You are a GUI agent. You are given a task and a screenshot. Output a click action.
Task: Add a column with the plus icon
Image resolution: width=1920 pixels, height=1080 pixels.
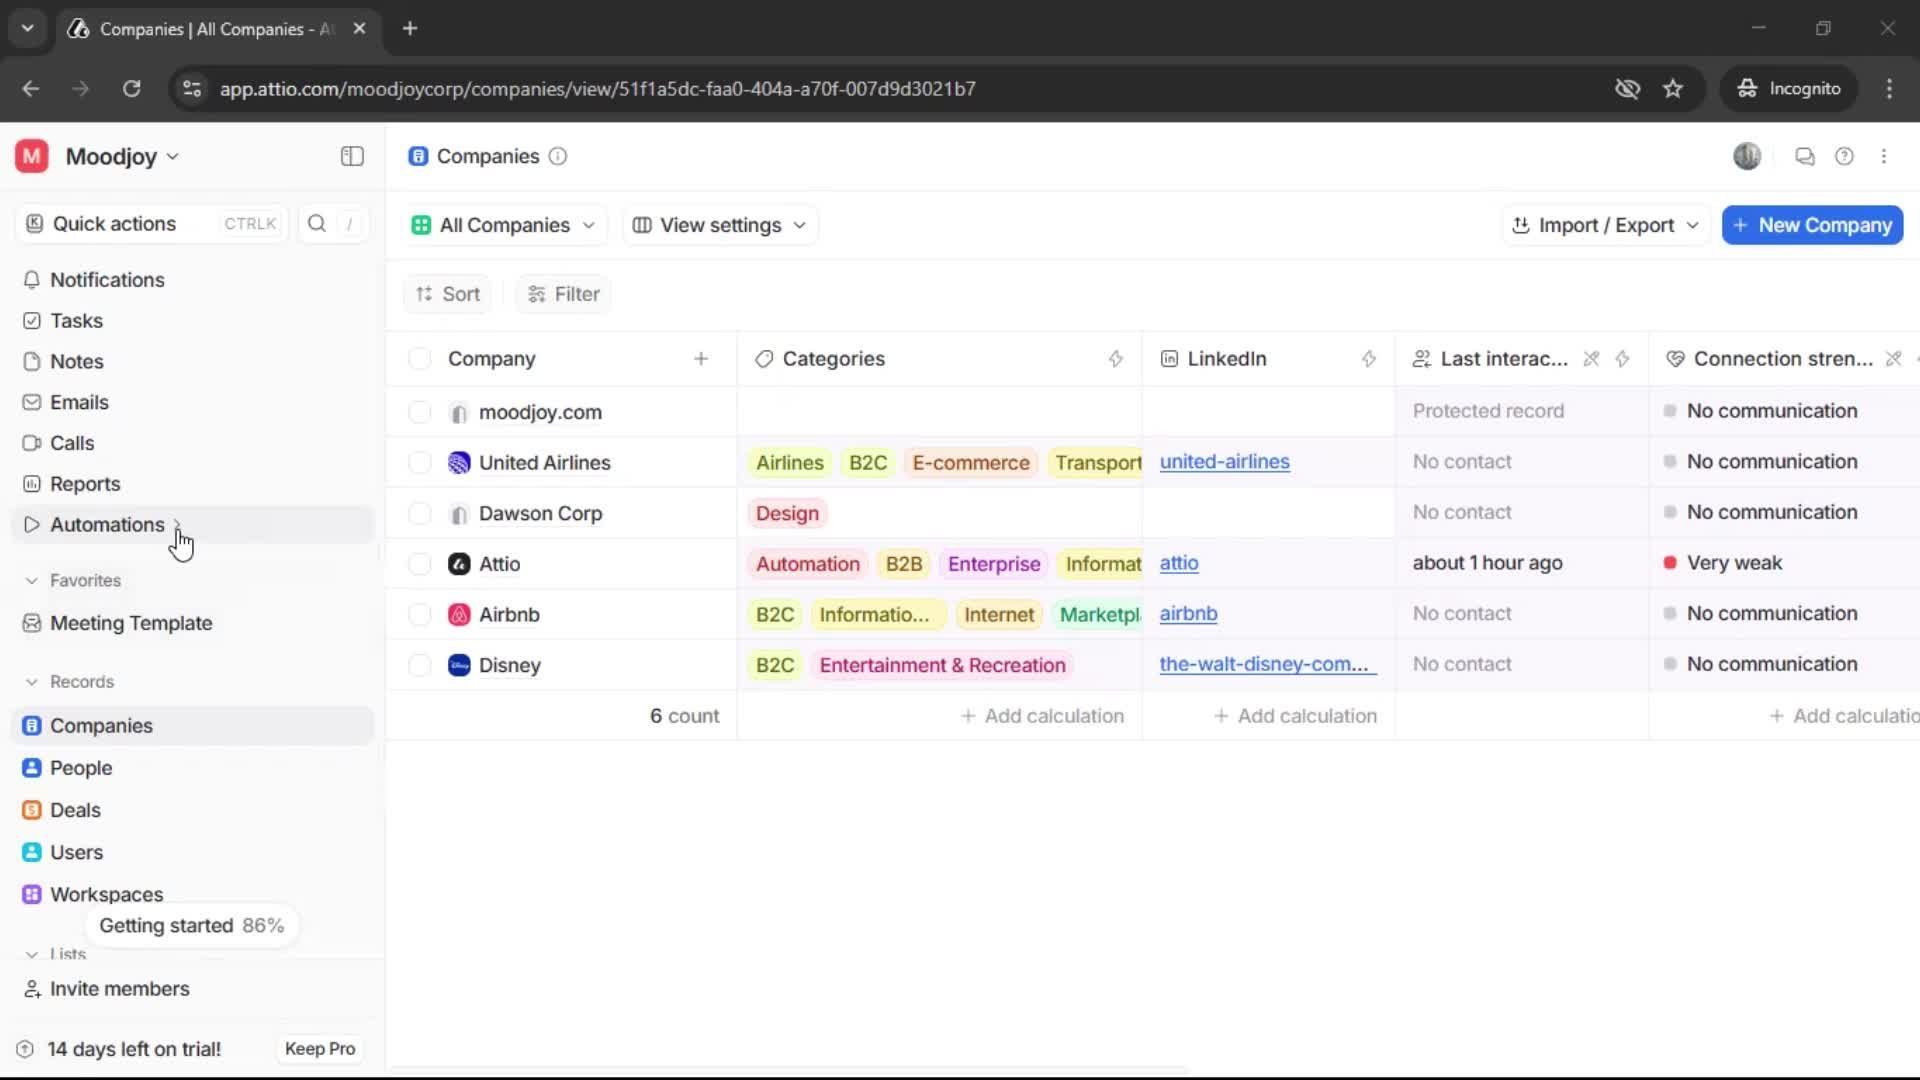click(x=701, y=359)
